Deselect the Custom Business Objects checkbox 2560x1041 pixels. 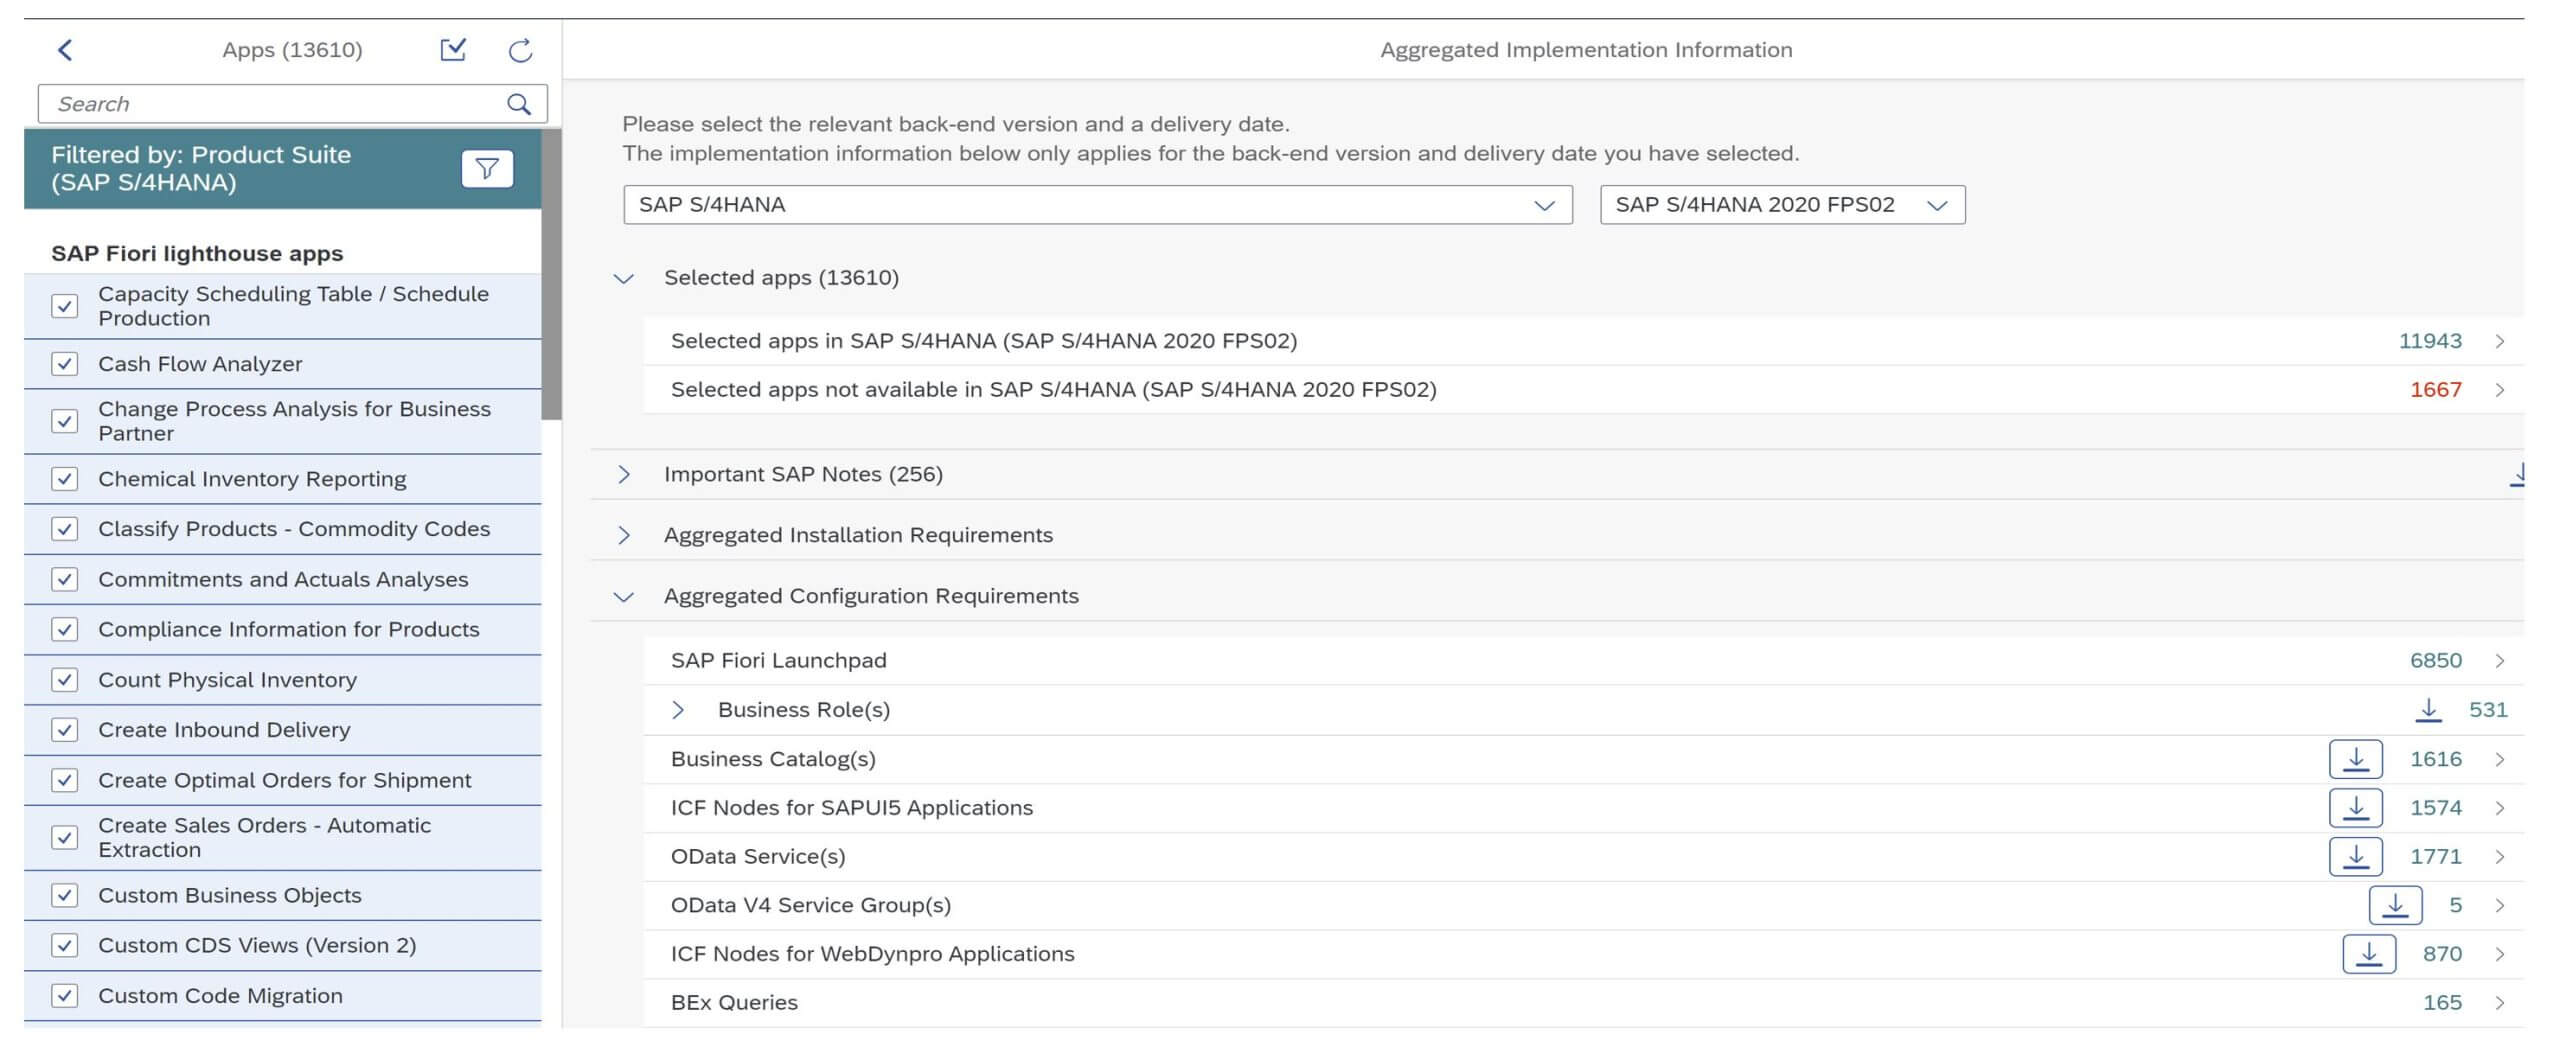point(65,895)
